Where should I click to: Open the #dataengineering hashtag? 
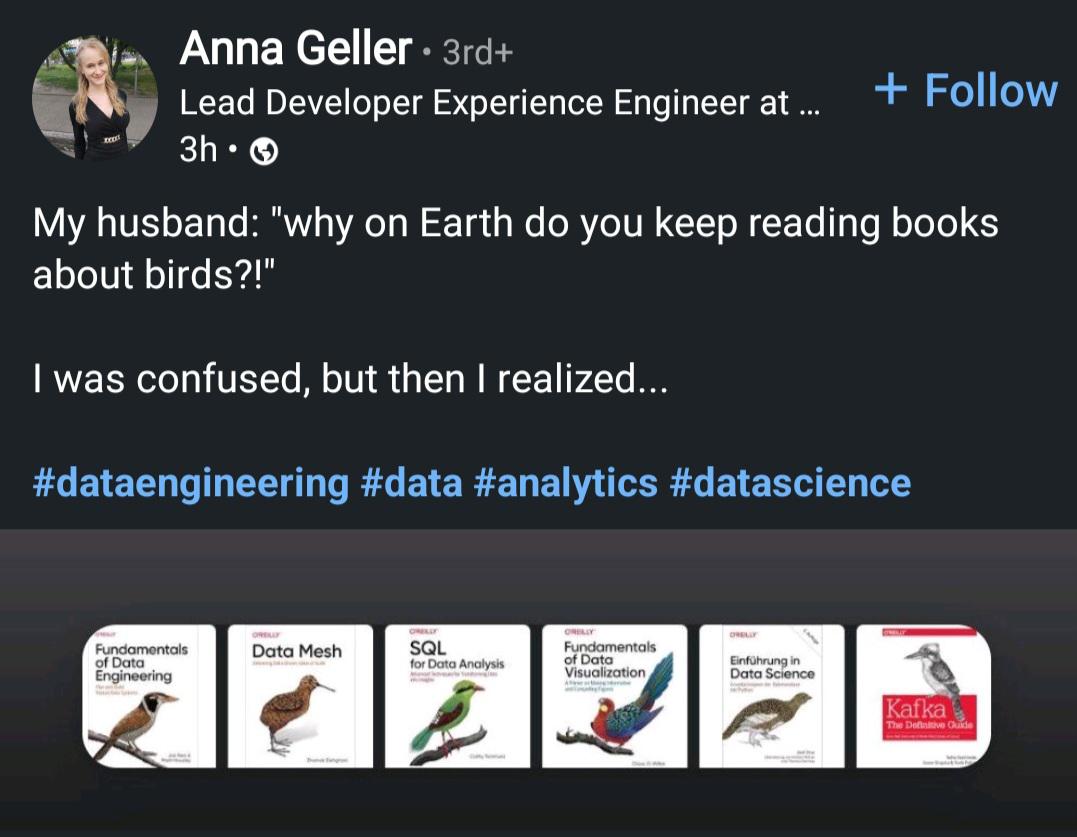click(189, 483)
